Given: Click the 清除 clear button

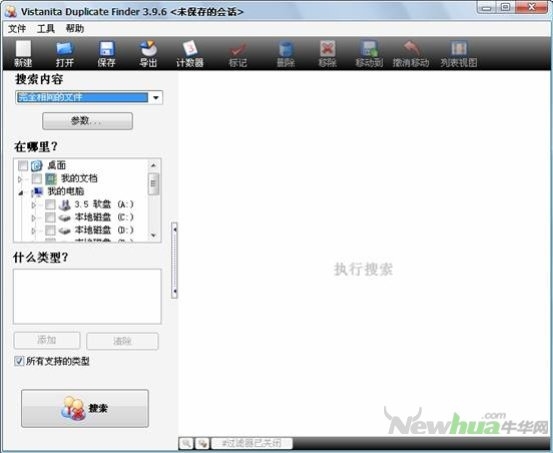Looking at the screenshot, I should pos(122,341).
